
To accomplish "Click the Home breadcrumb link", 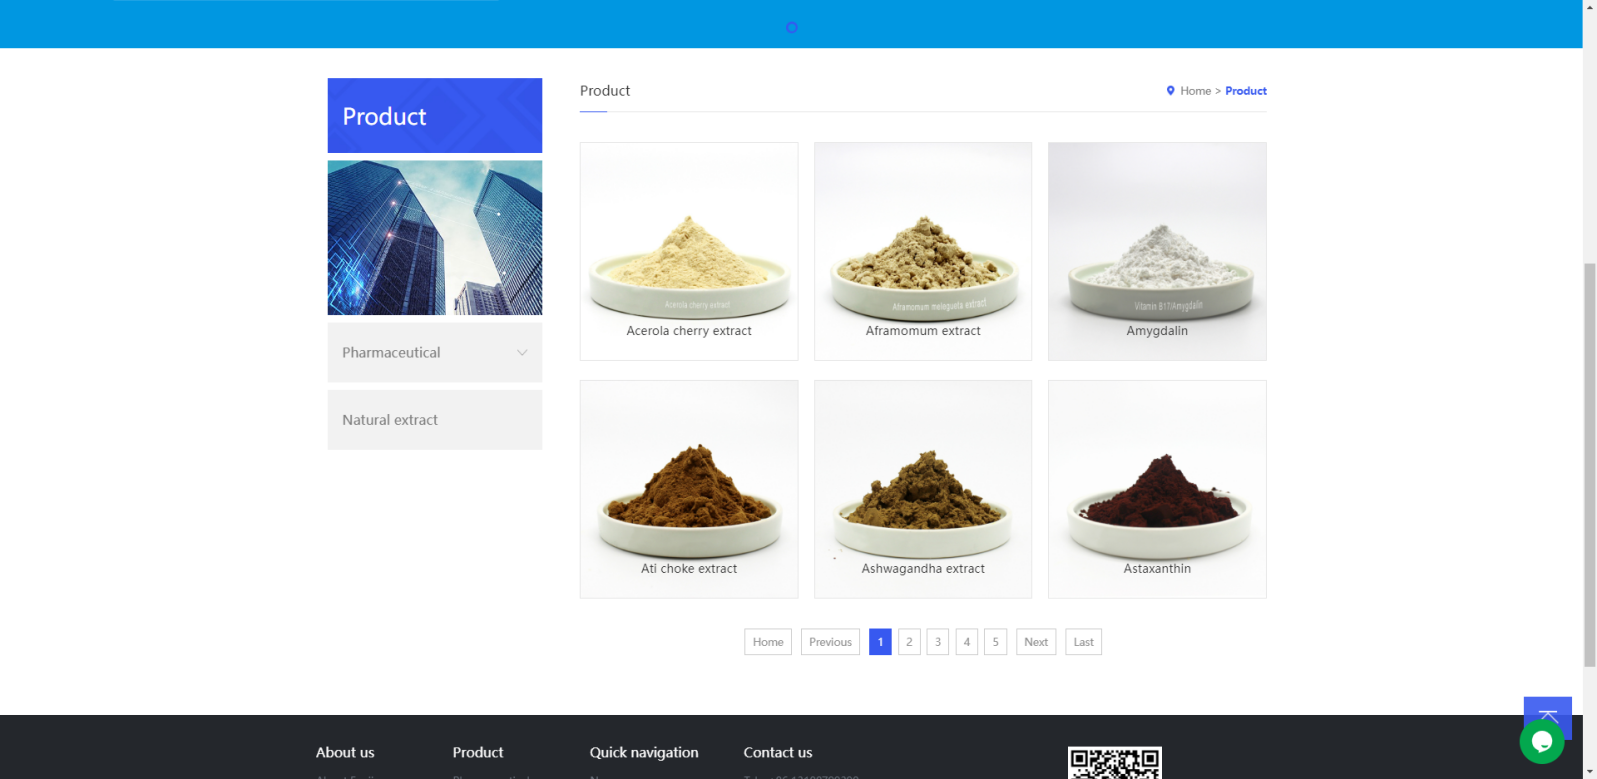I will (x=1195, y=91).
